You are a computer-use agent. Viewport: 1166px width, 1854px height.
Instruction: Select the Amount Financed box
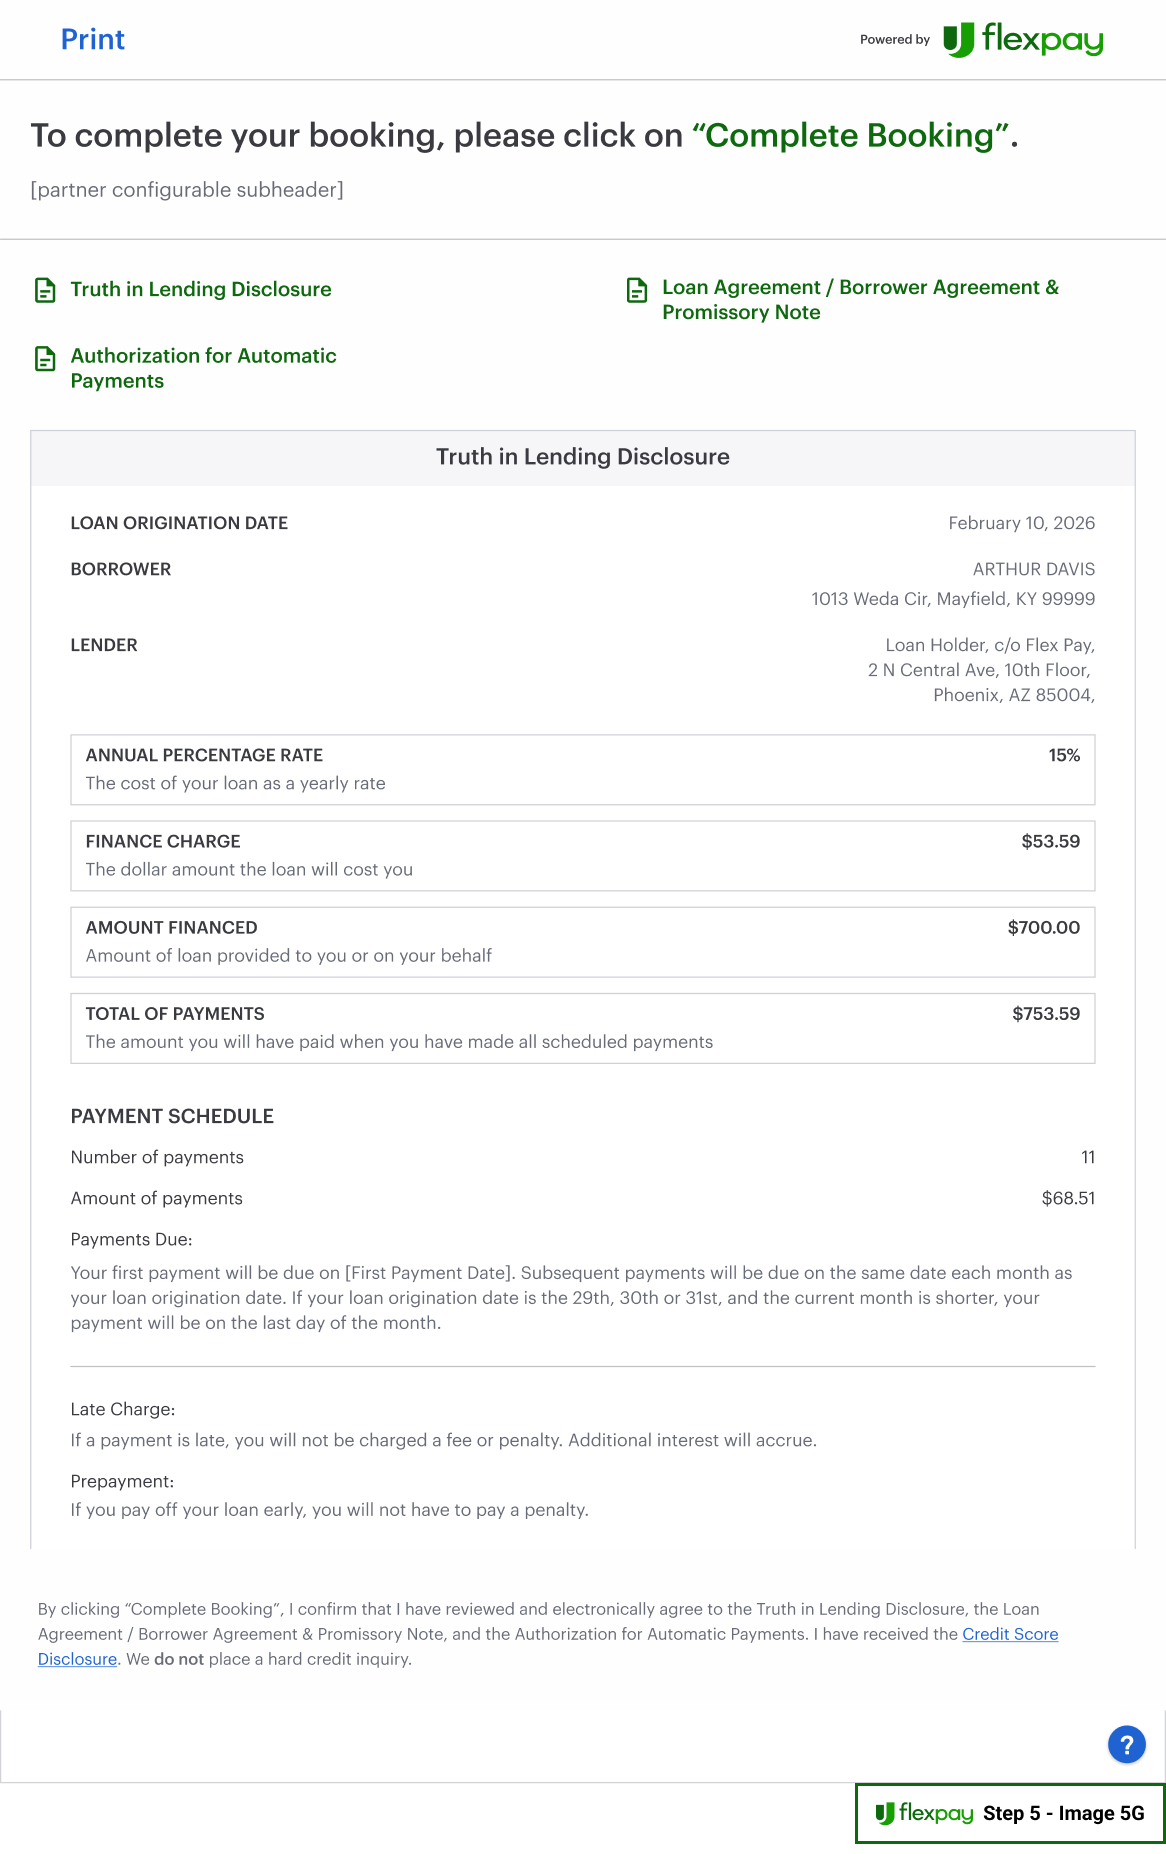[x=583, y=942]
